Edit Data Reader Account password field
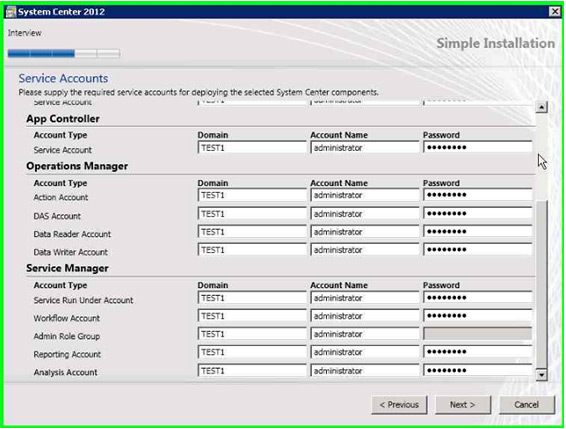This screenshot has width=566, height=429. click(x=478, y=231)
